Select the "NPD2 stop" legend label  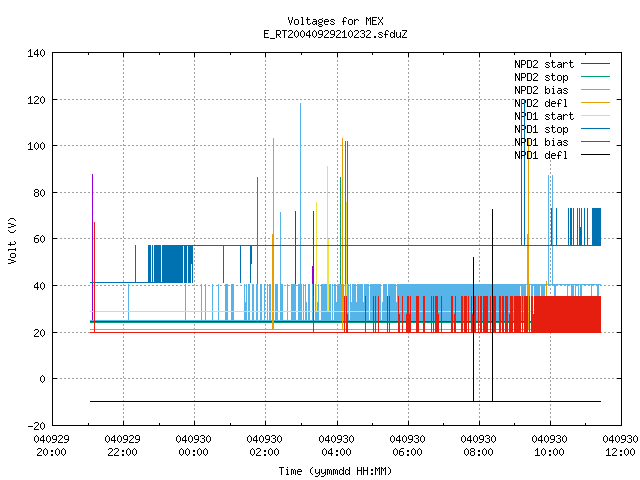click(541, 77)
